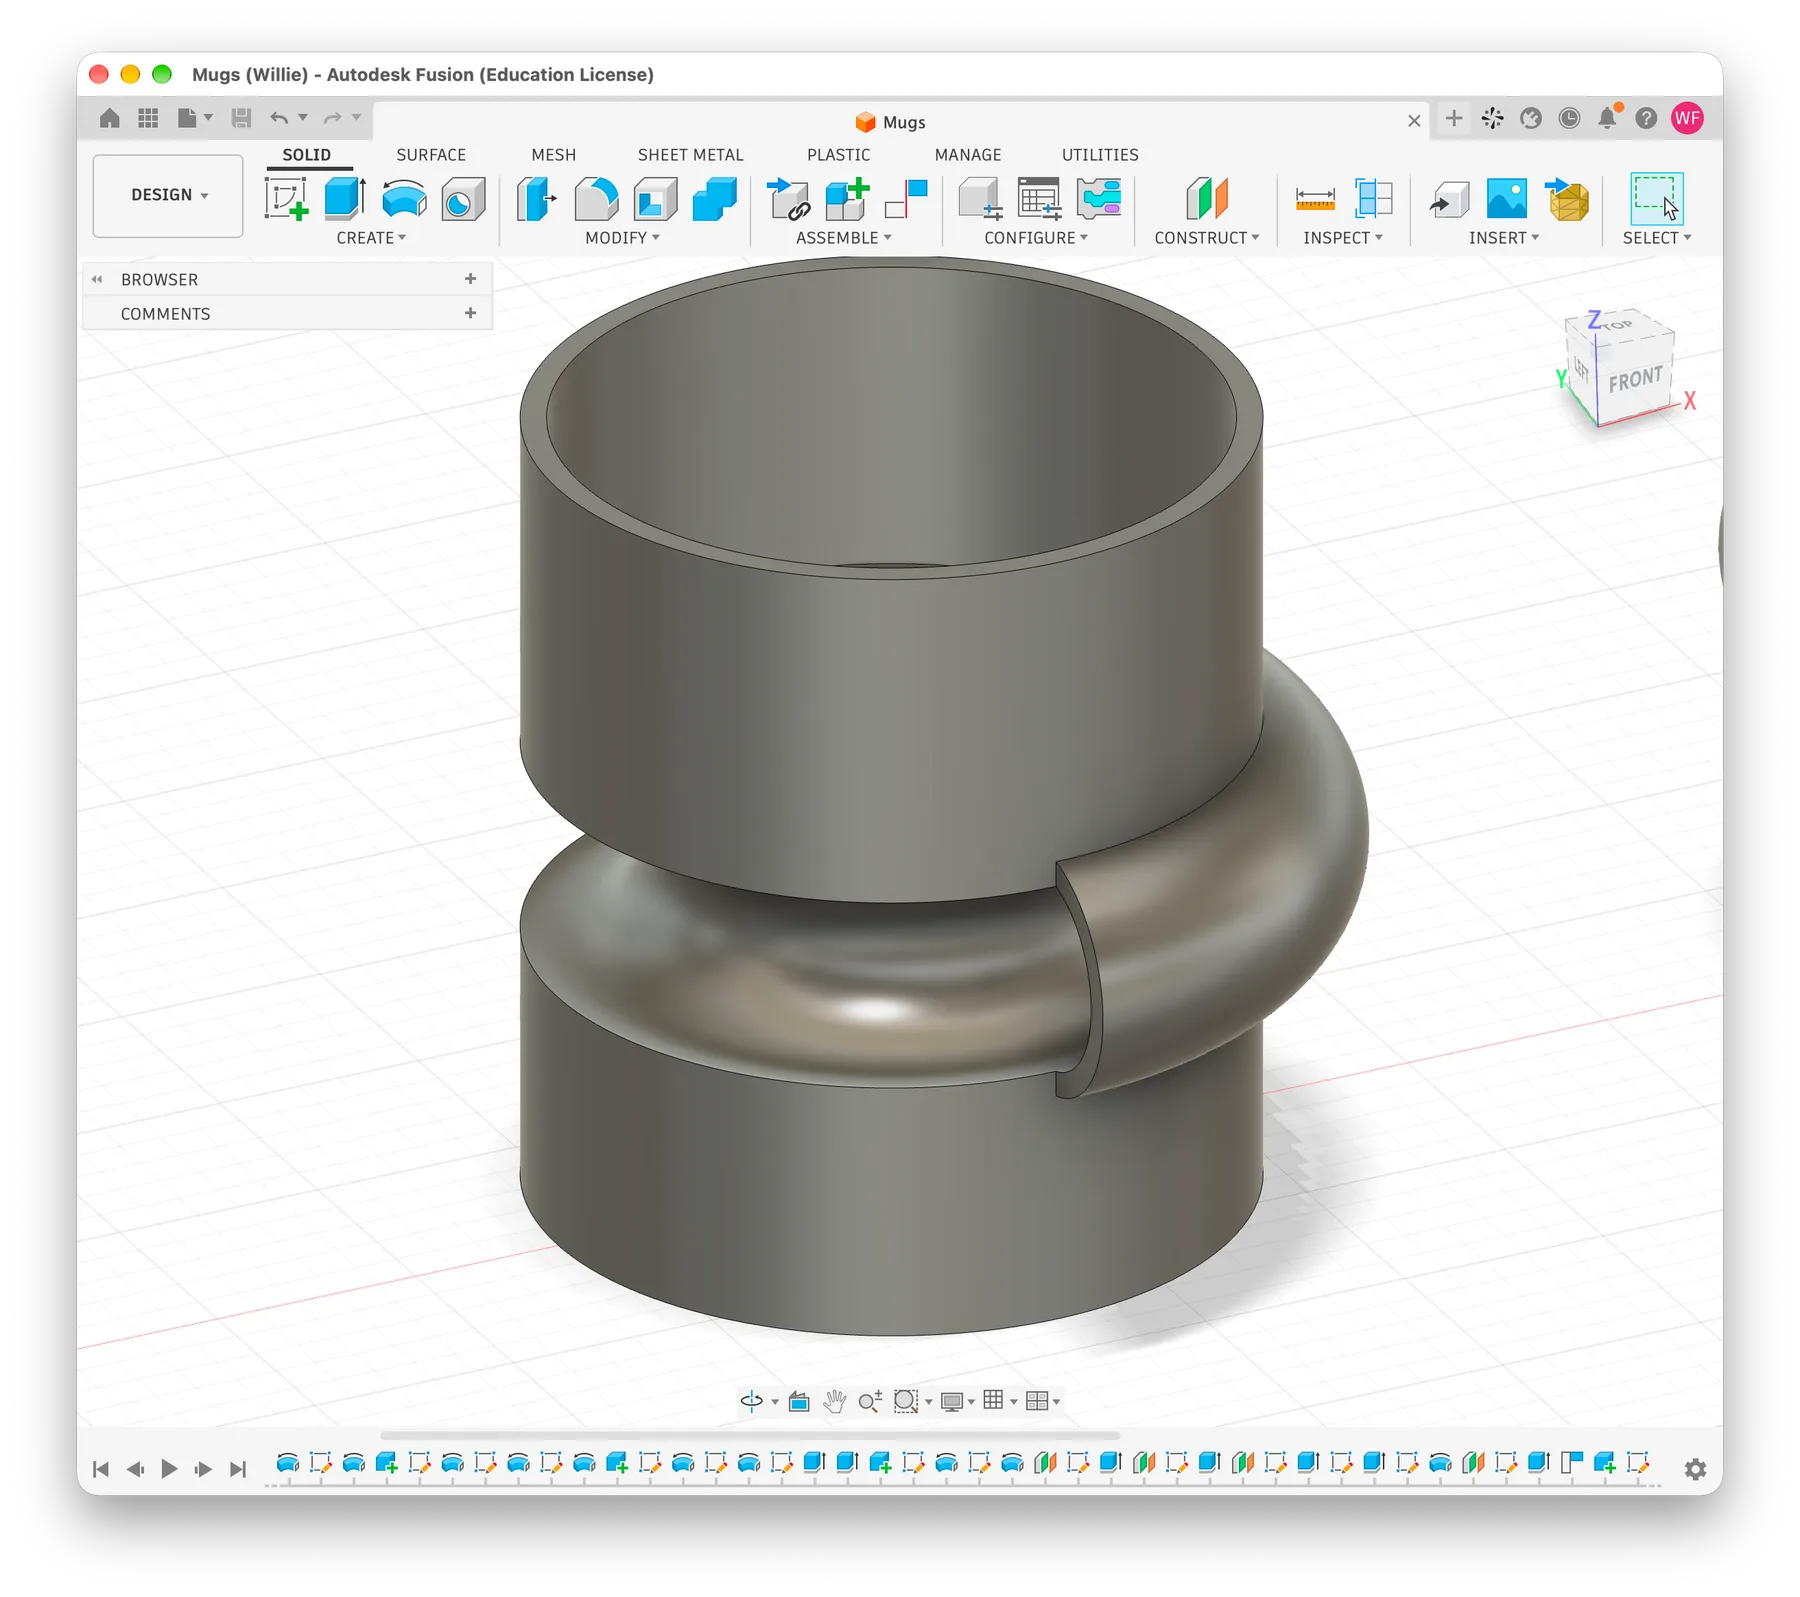Jump to the timeline end
This screenshot has height=1597, width=1800.
(x=238, y=1469)
